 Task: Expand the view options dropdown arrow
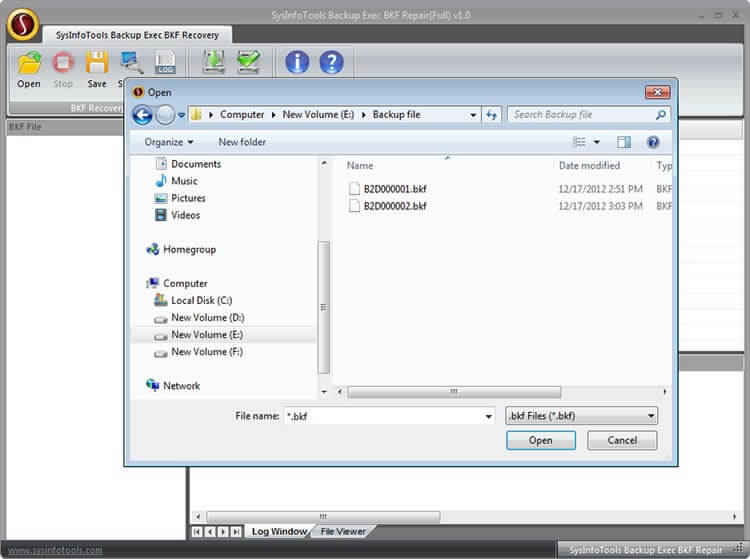point(596,142)
